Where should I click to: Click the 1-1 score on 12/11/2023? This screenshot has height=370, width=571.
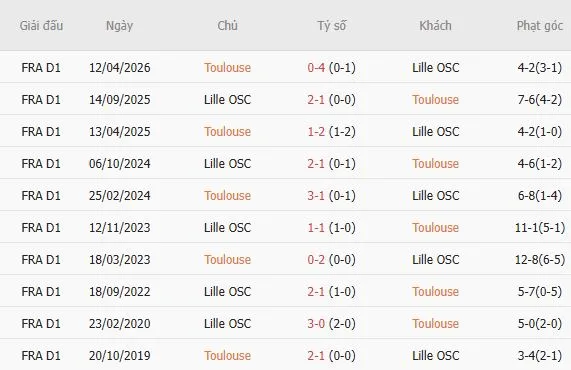click(316, 228)
